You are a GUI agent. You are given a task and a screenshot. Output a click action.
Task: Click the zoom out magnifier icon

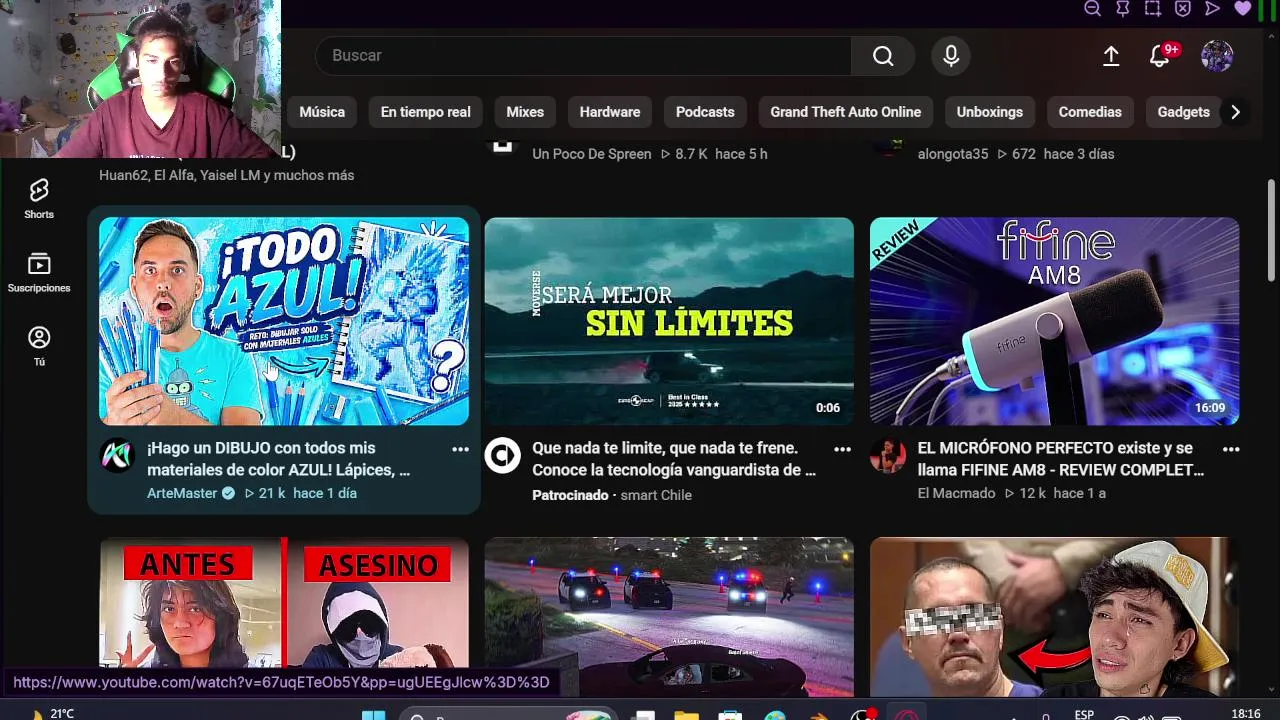coord(1093,8)
